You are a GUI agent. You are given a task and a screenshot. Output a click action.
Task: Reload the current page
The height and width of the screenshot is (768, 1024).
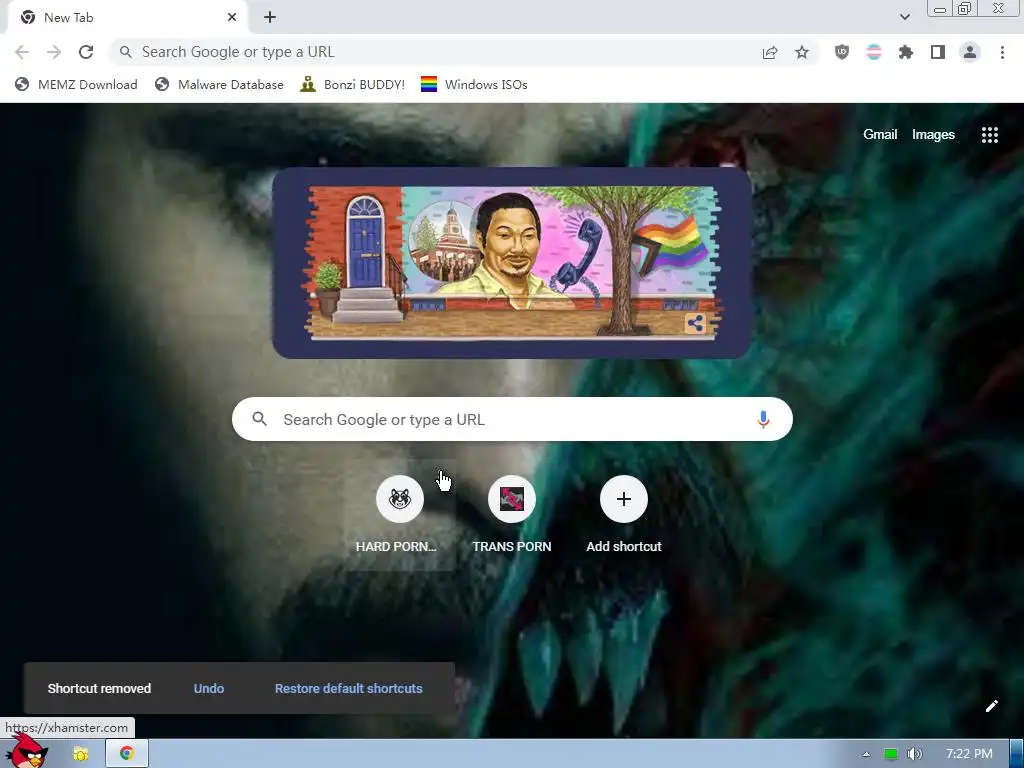(x=86, y=52)
